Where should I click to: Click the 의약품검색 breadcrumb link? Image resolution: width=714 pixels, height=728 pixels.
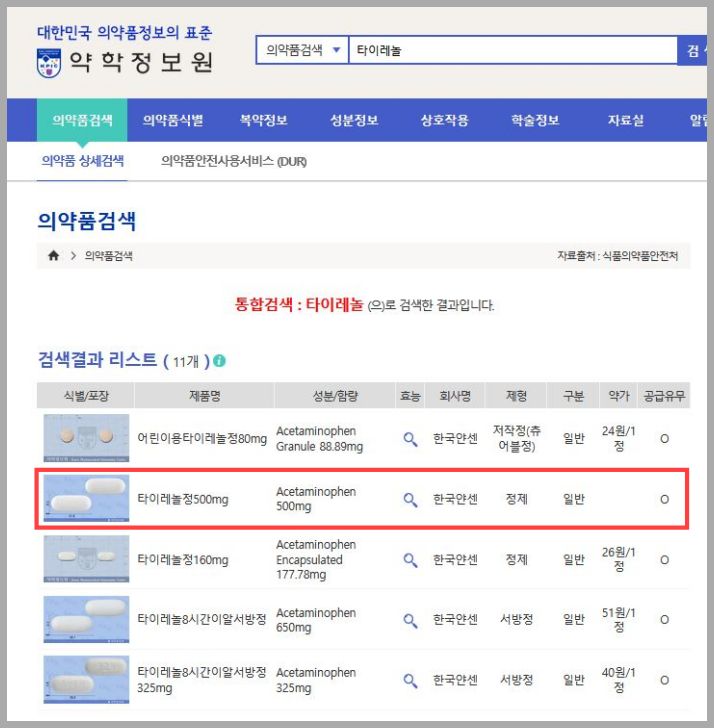[109, 256]
